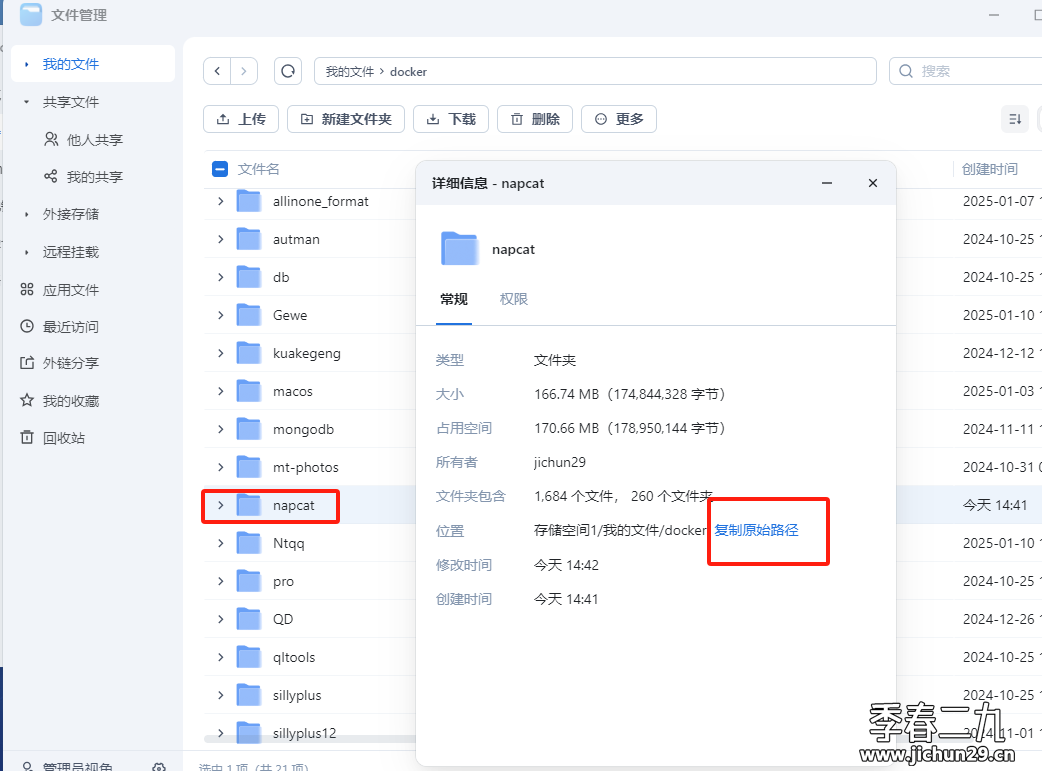
Task: Click the 最近访问 clock icon
Action: coord(27,326)
